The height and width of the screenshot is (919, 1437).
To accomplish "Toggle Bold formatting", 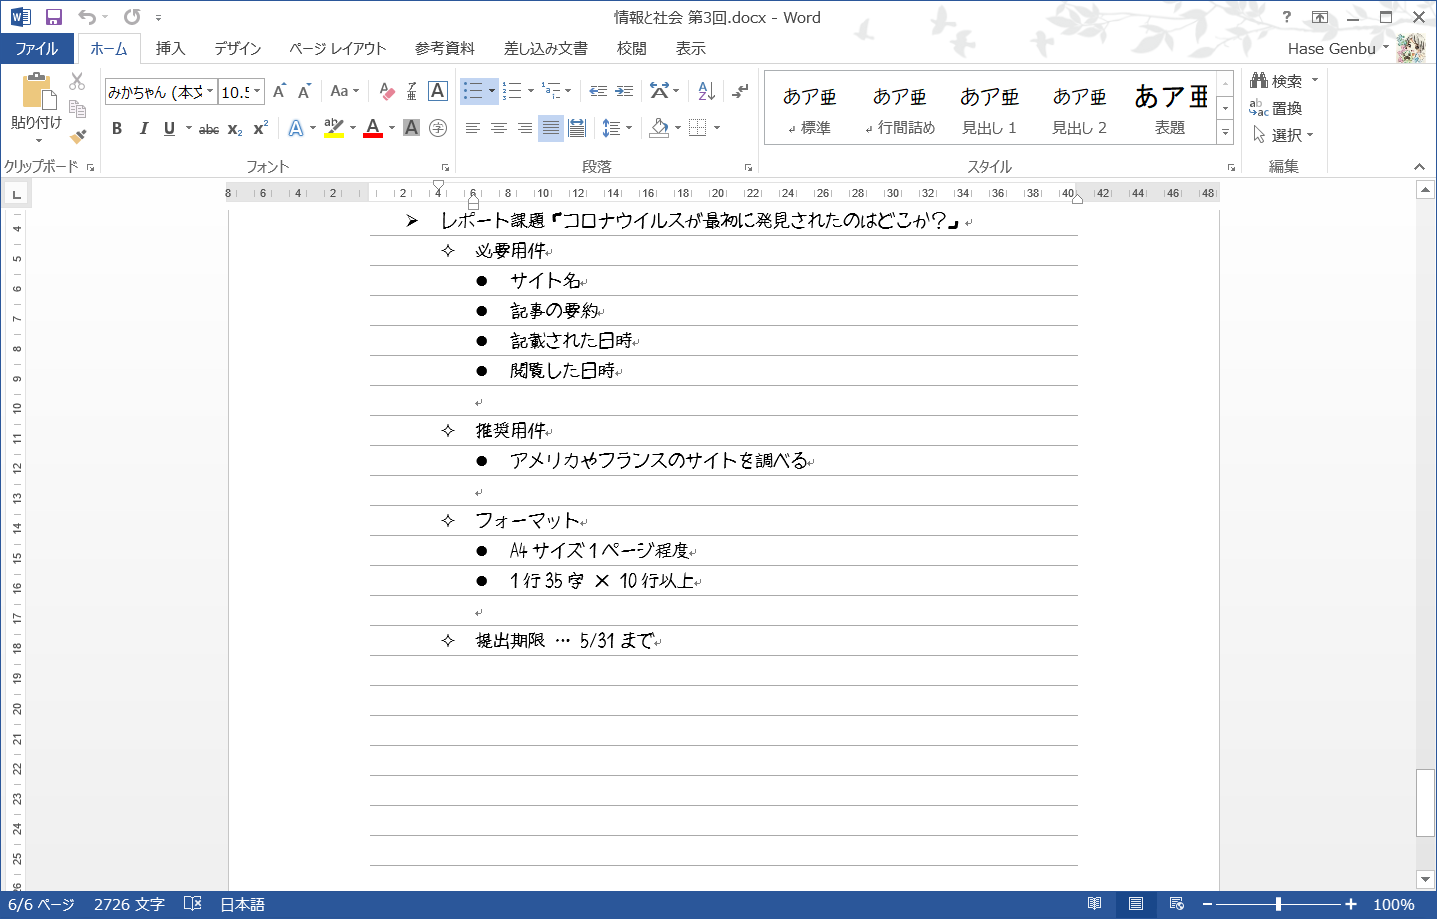I will coord(117,128).
